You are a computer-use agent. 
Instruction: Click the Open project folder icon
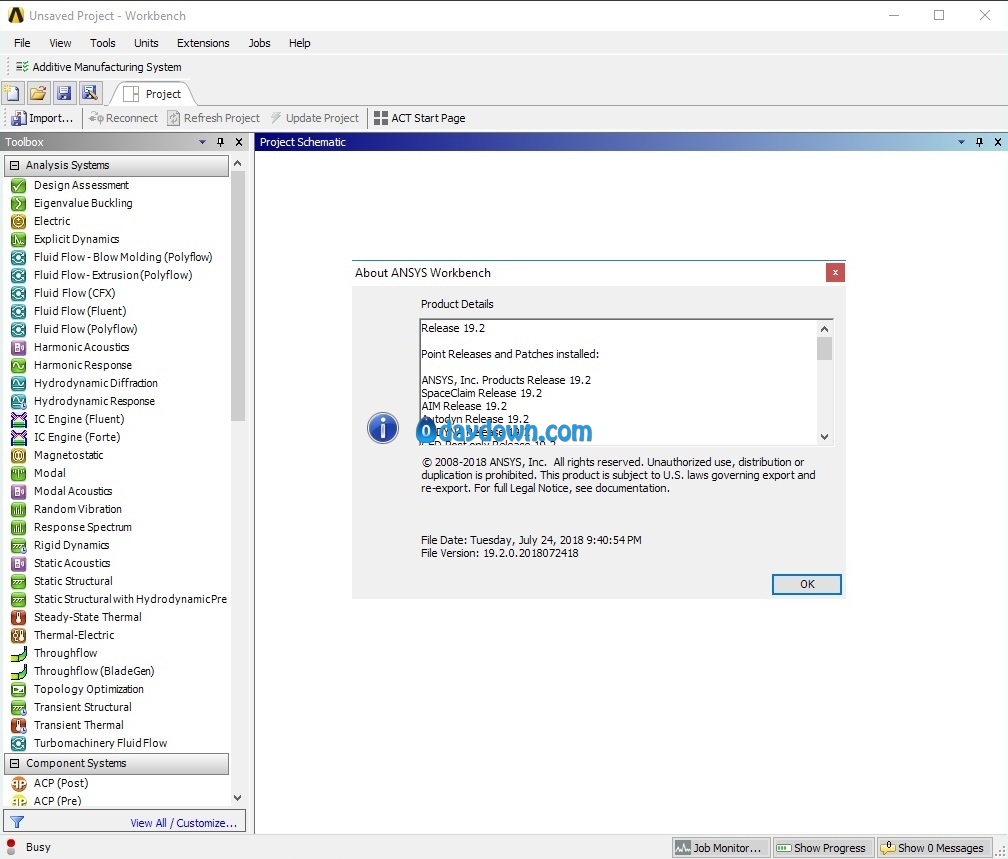click(x=38, y=93)
